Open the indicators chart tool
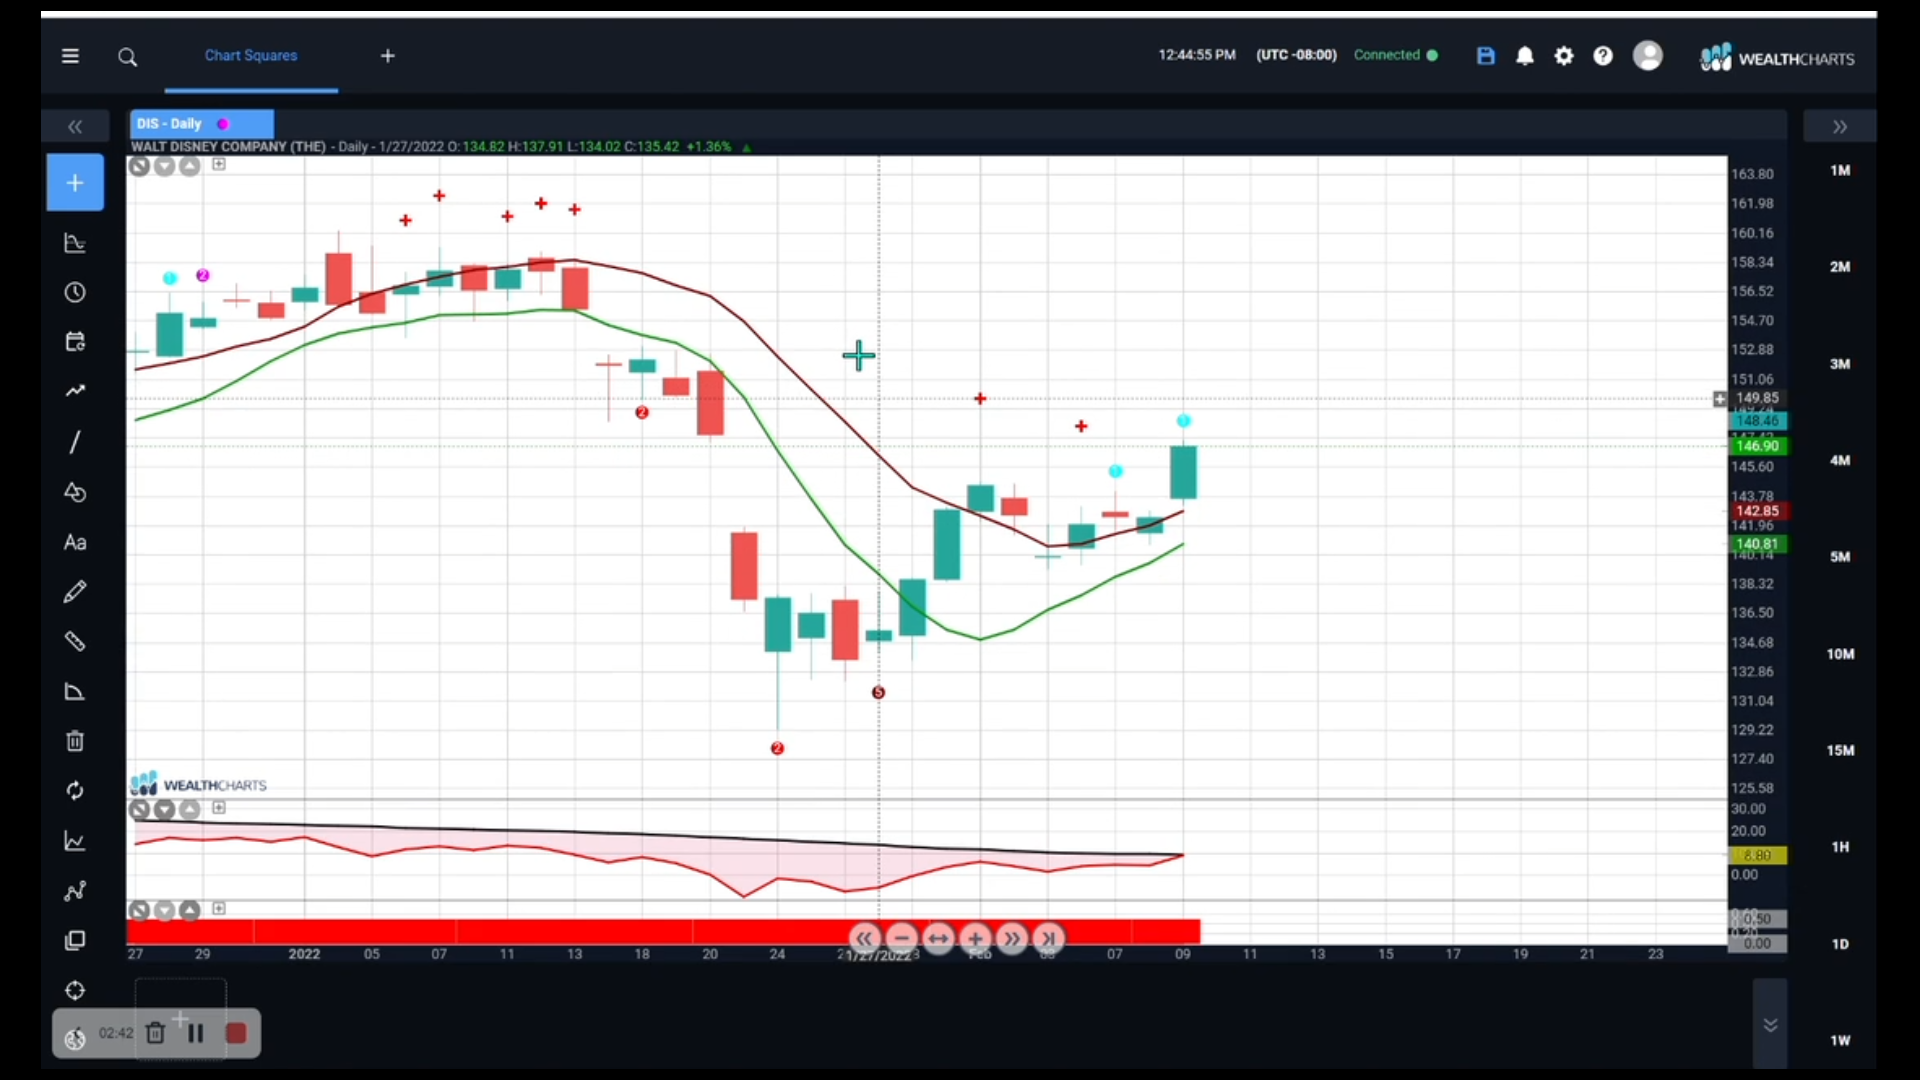Screen dimensions: 1920x1080 (75, 243)
